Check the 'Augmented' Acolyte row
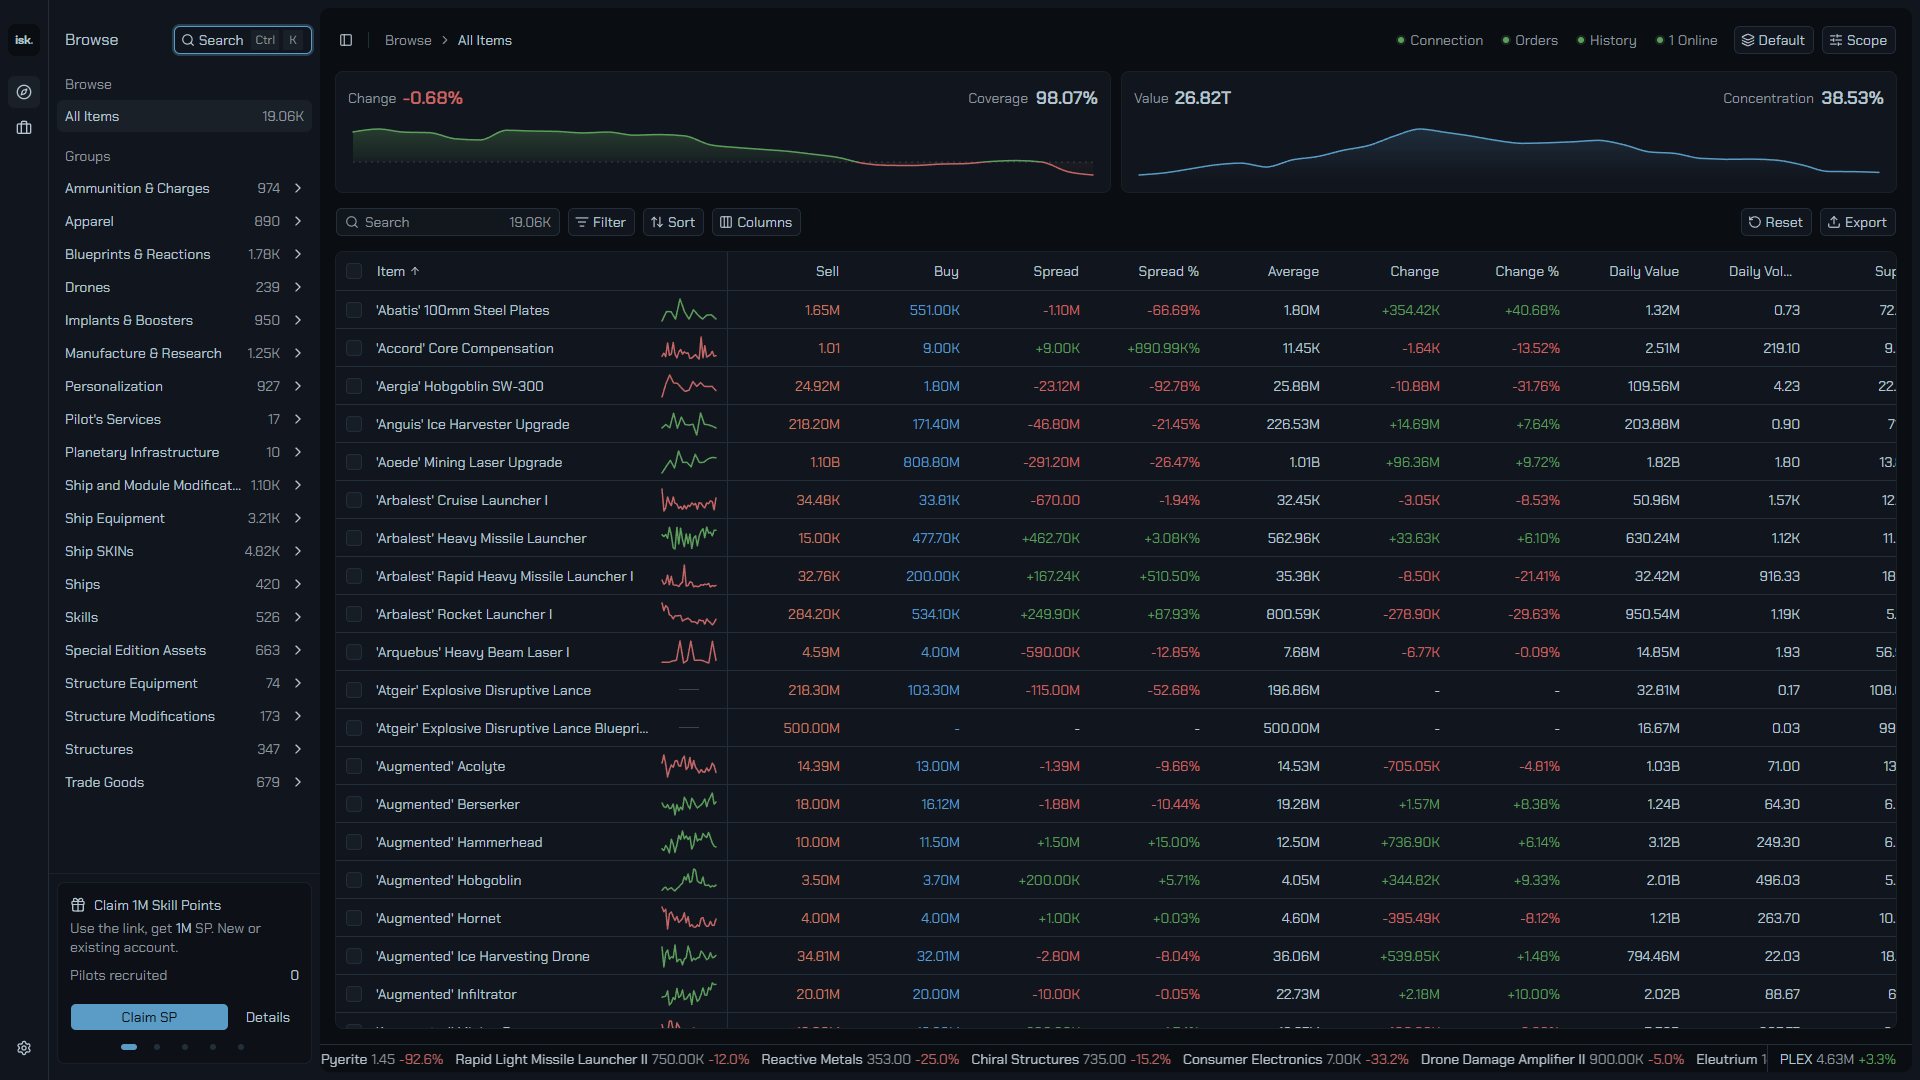 click(354, 766)
